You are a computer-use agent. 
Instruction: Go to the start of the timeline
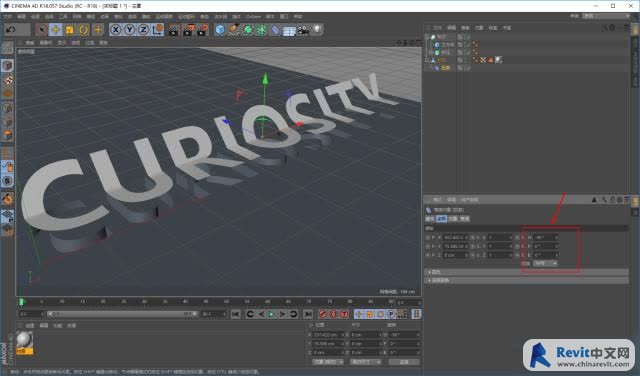pos(236,314)
